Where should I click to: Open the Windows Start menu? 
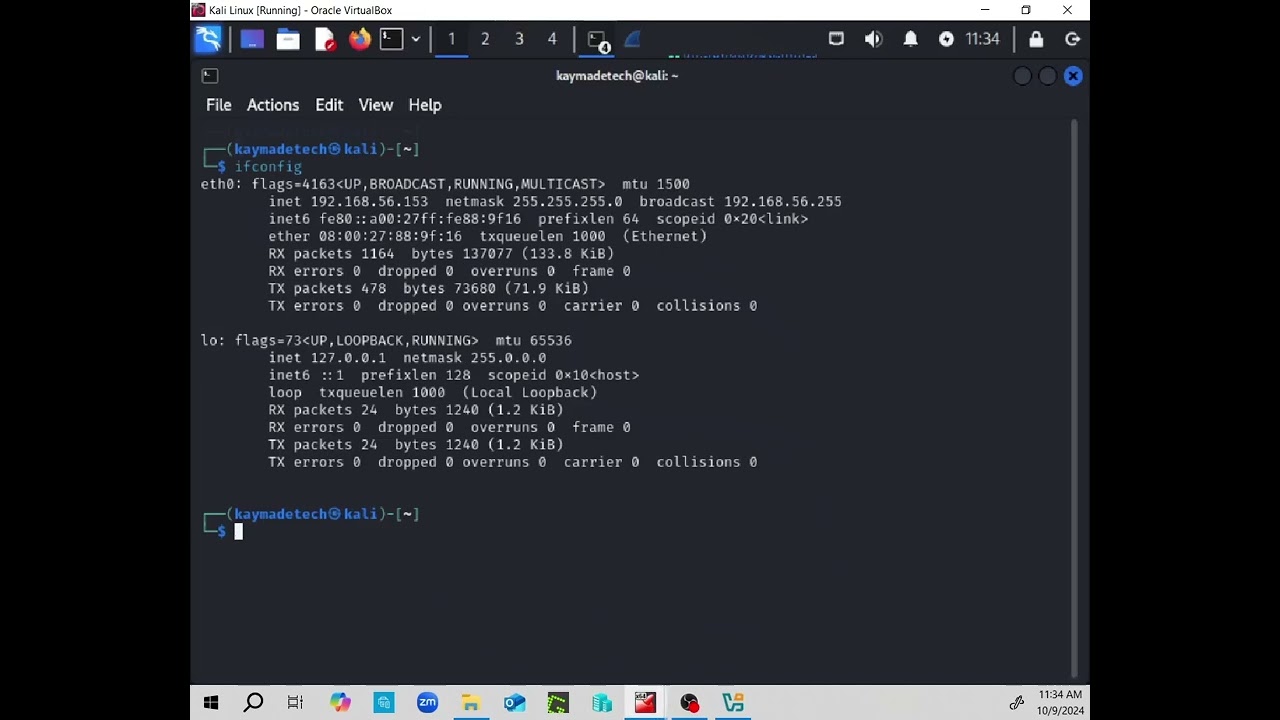click(211, 703)
